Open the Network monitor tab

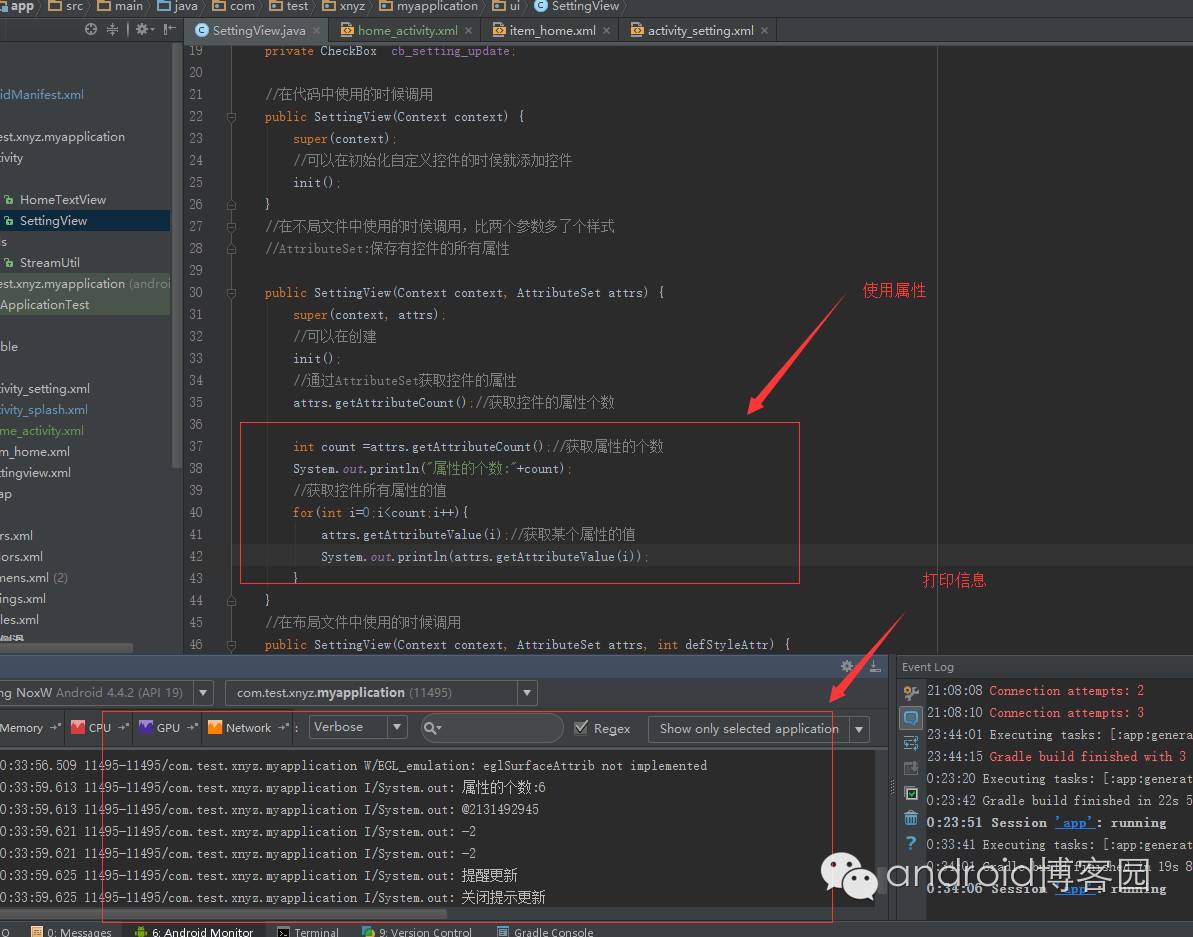coord(247,728)
